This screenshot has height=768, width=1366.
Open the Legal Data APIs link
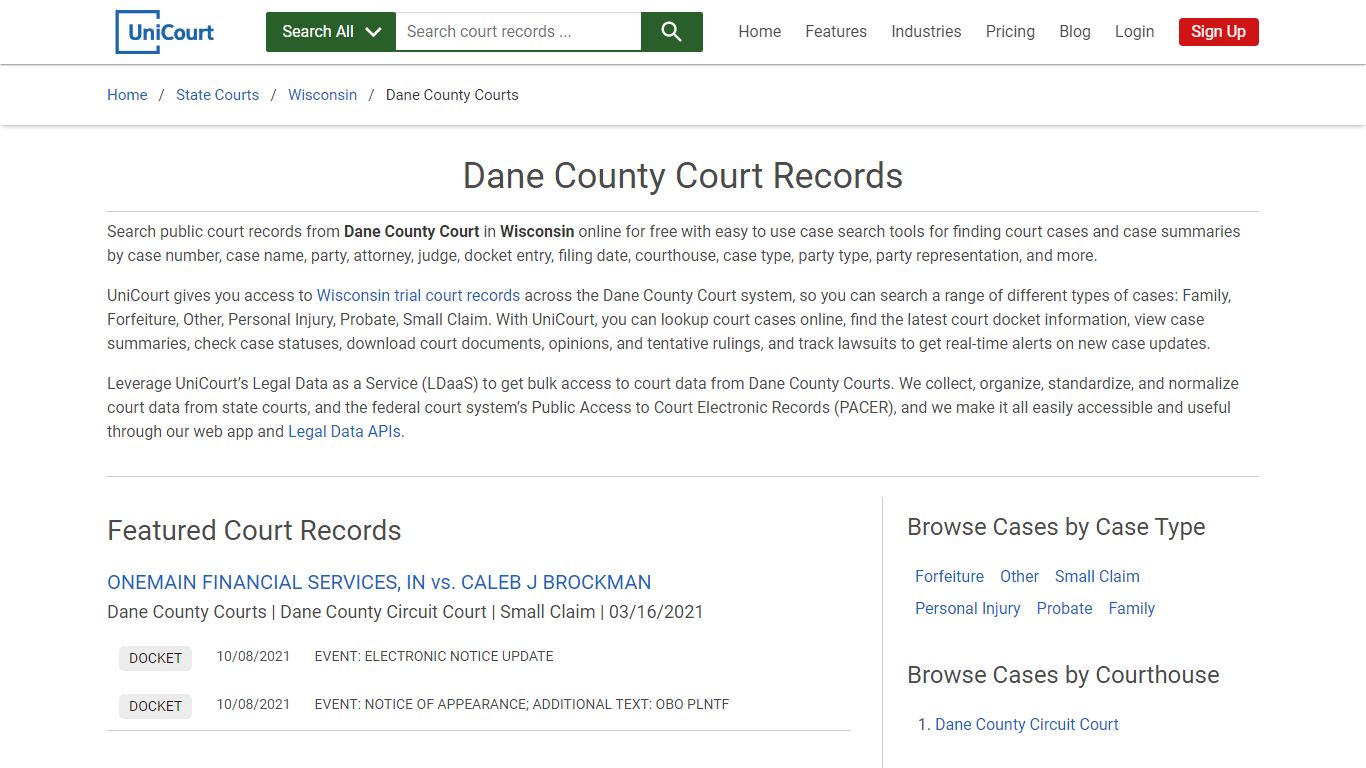344,432
